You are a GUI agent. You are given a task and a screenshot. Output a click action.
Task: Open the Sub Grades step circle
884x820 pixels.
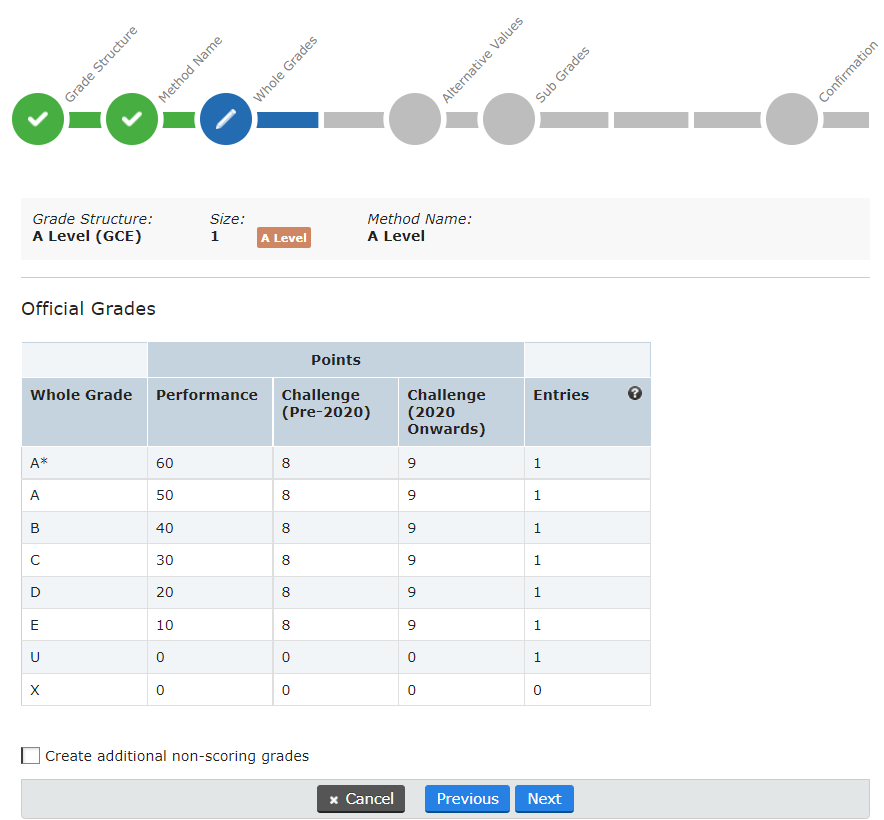point(508,119)
